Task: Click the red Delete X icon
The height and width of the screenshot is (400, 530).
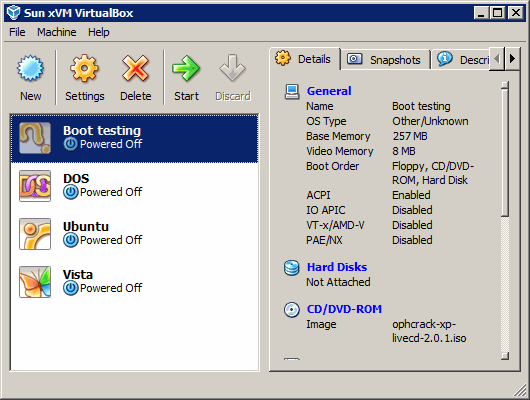Action: tap(136, 68)
